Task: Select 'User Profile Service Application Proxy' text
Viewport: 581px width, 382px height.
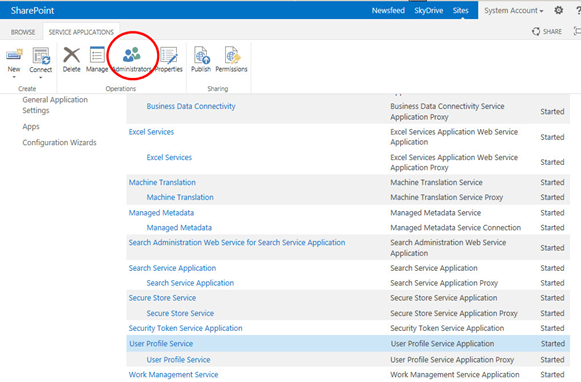Action: (452, 359)
